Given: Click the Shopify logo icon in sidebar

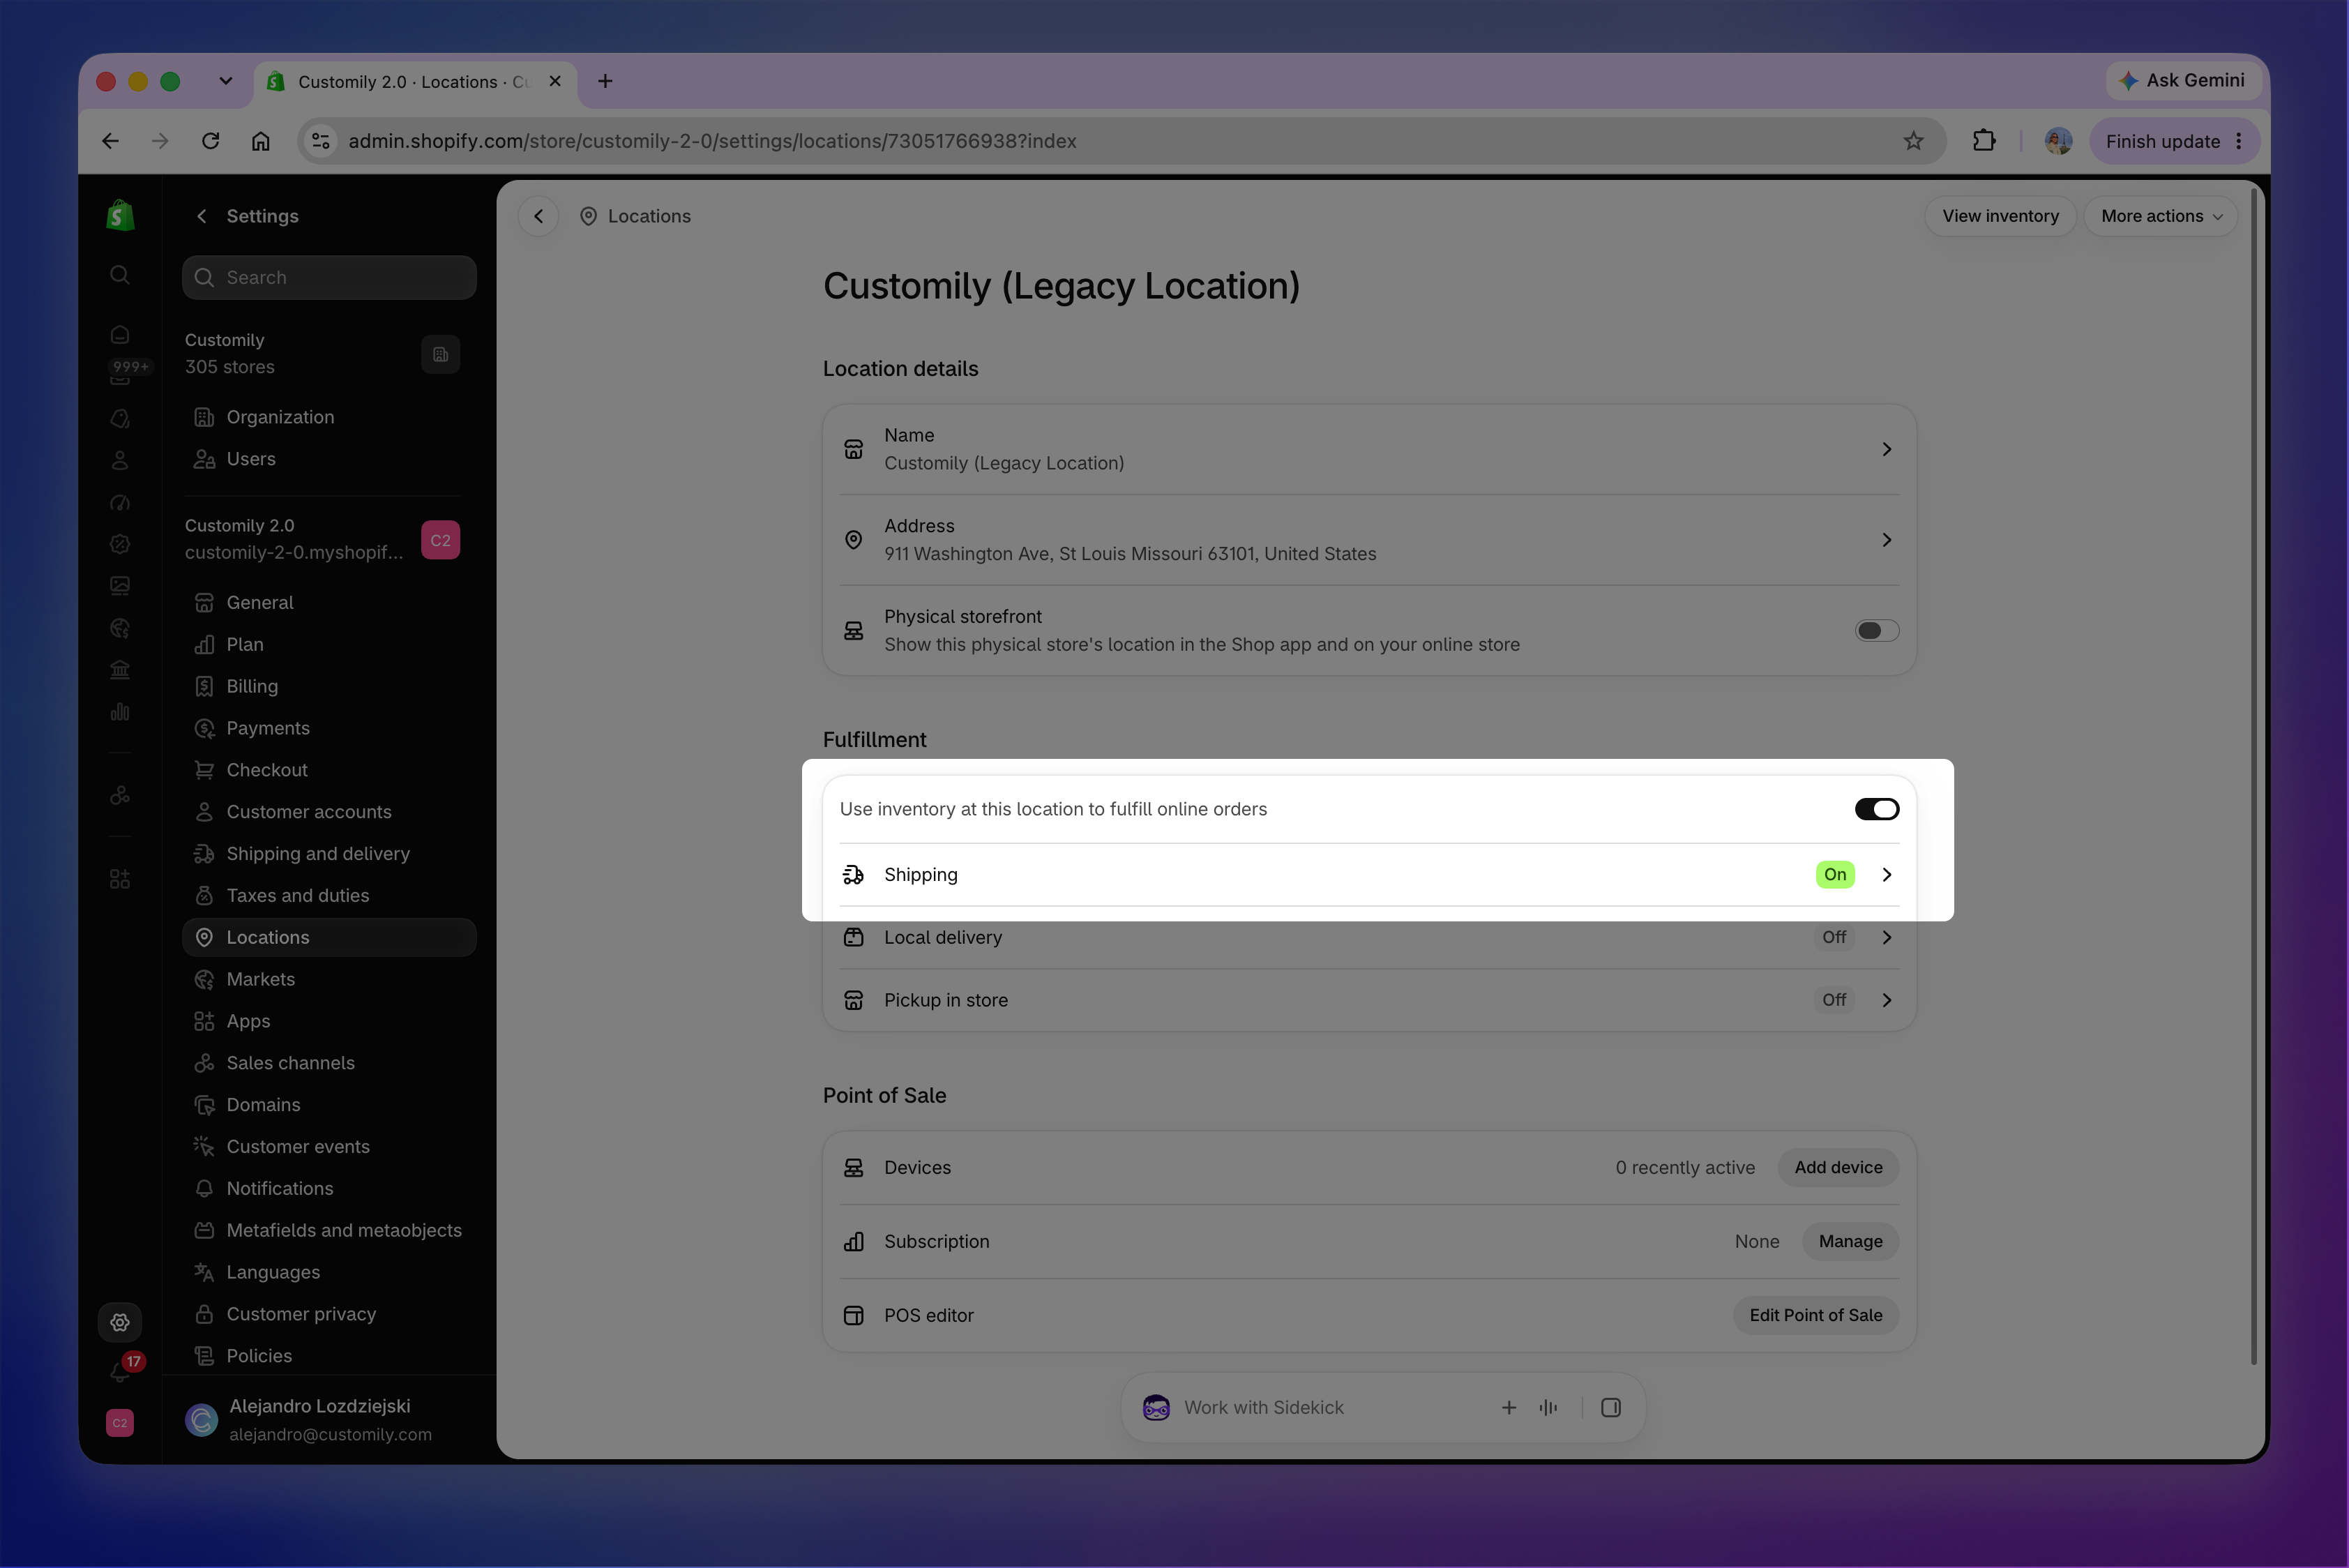Looking at the screenshot, I should click(120, 215).
